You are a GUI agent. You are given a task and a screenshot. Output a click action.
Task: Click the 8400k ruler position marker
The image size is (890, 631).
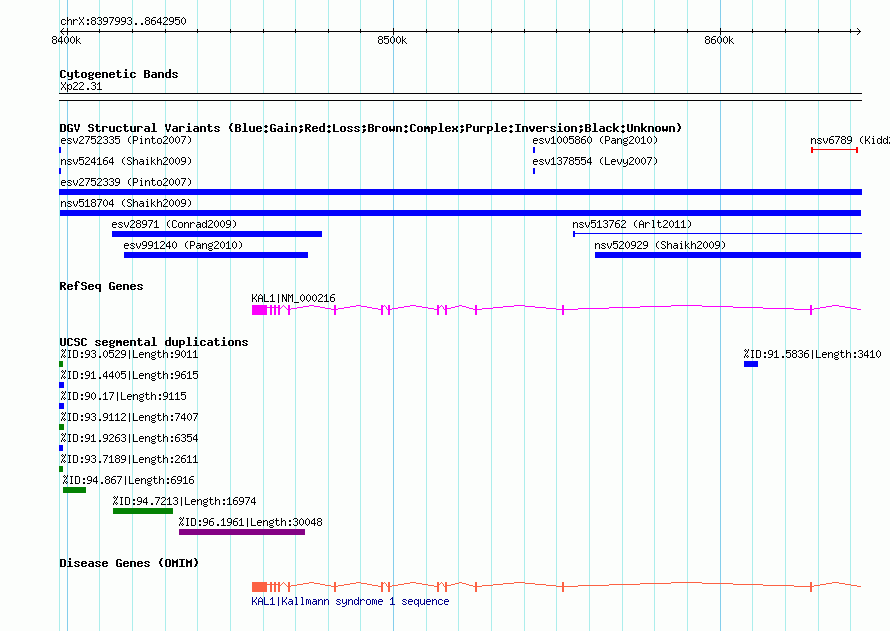[66, 40]
